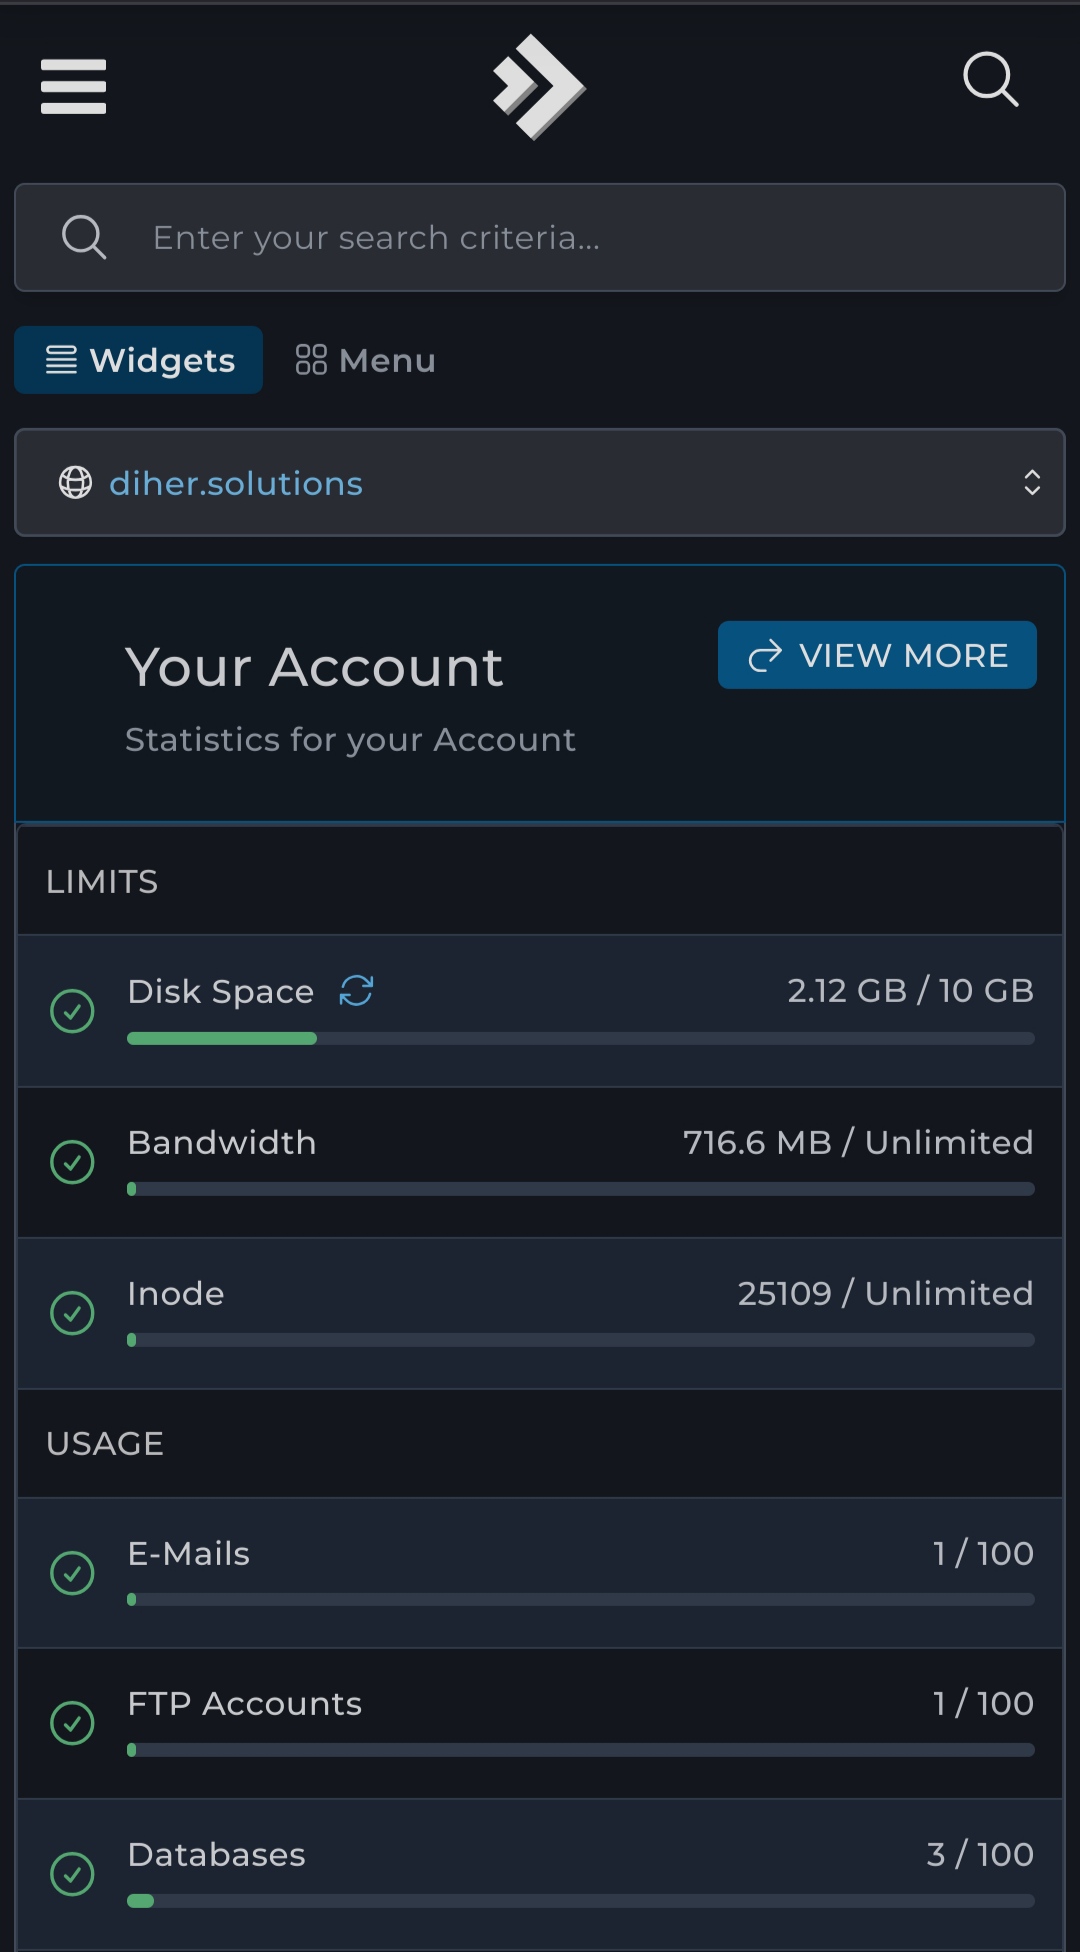Open the hamburger navigation menu
The width and height of the screenshot is (1080, 1952).
point(73,86)
